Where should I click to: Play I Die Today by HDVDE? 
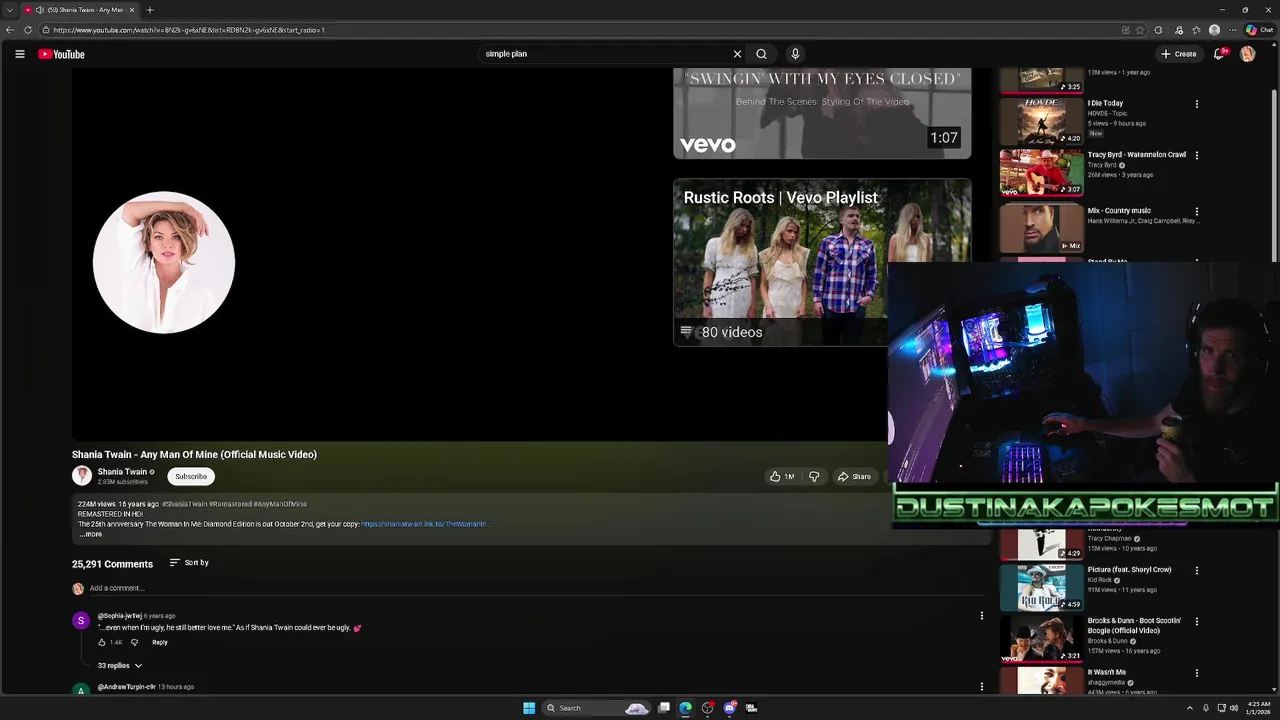[x=1041, y=121]
